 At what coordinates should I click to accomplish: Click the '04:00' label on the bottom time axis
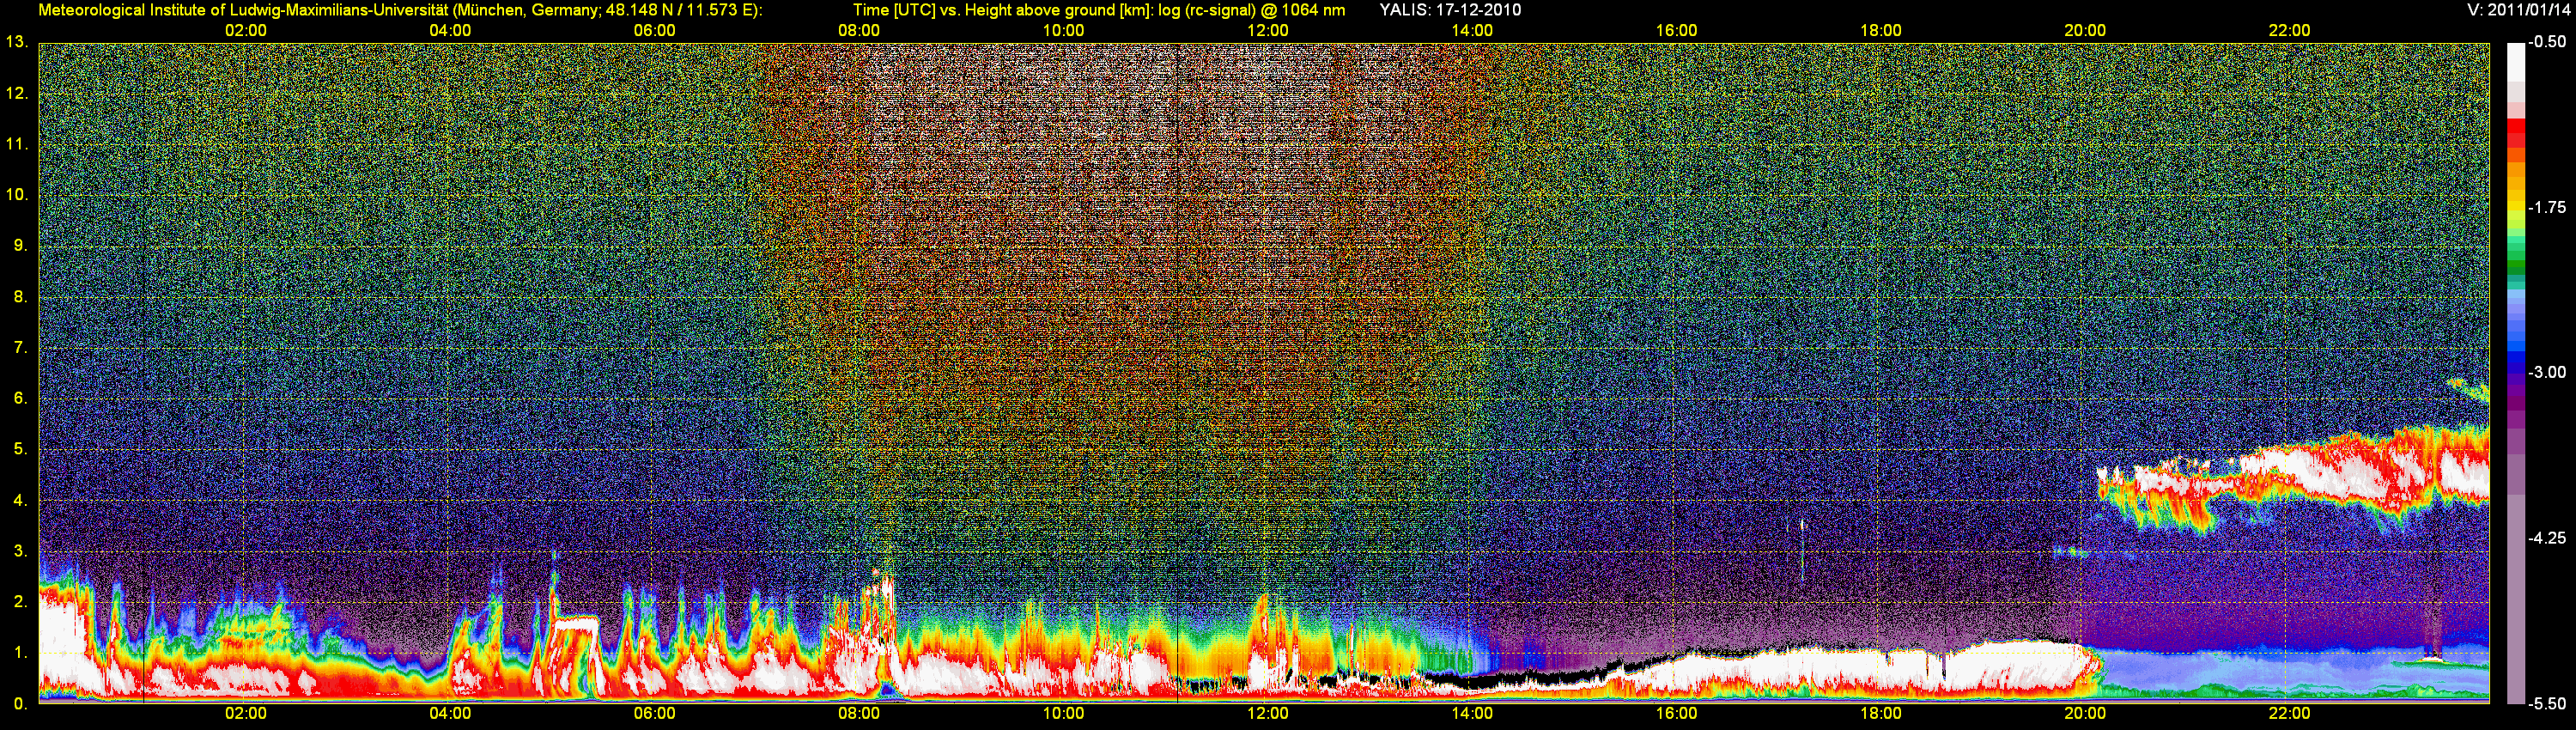coord(450,714)
